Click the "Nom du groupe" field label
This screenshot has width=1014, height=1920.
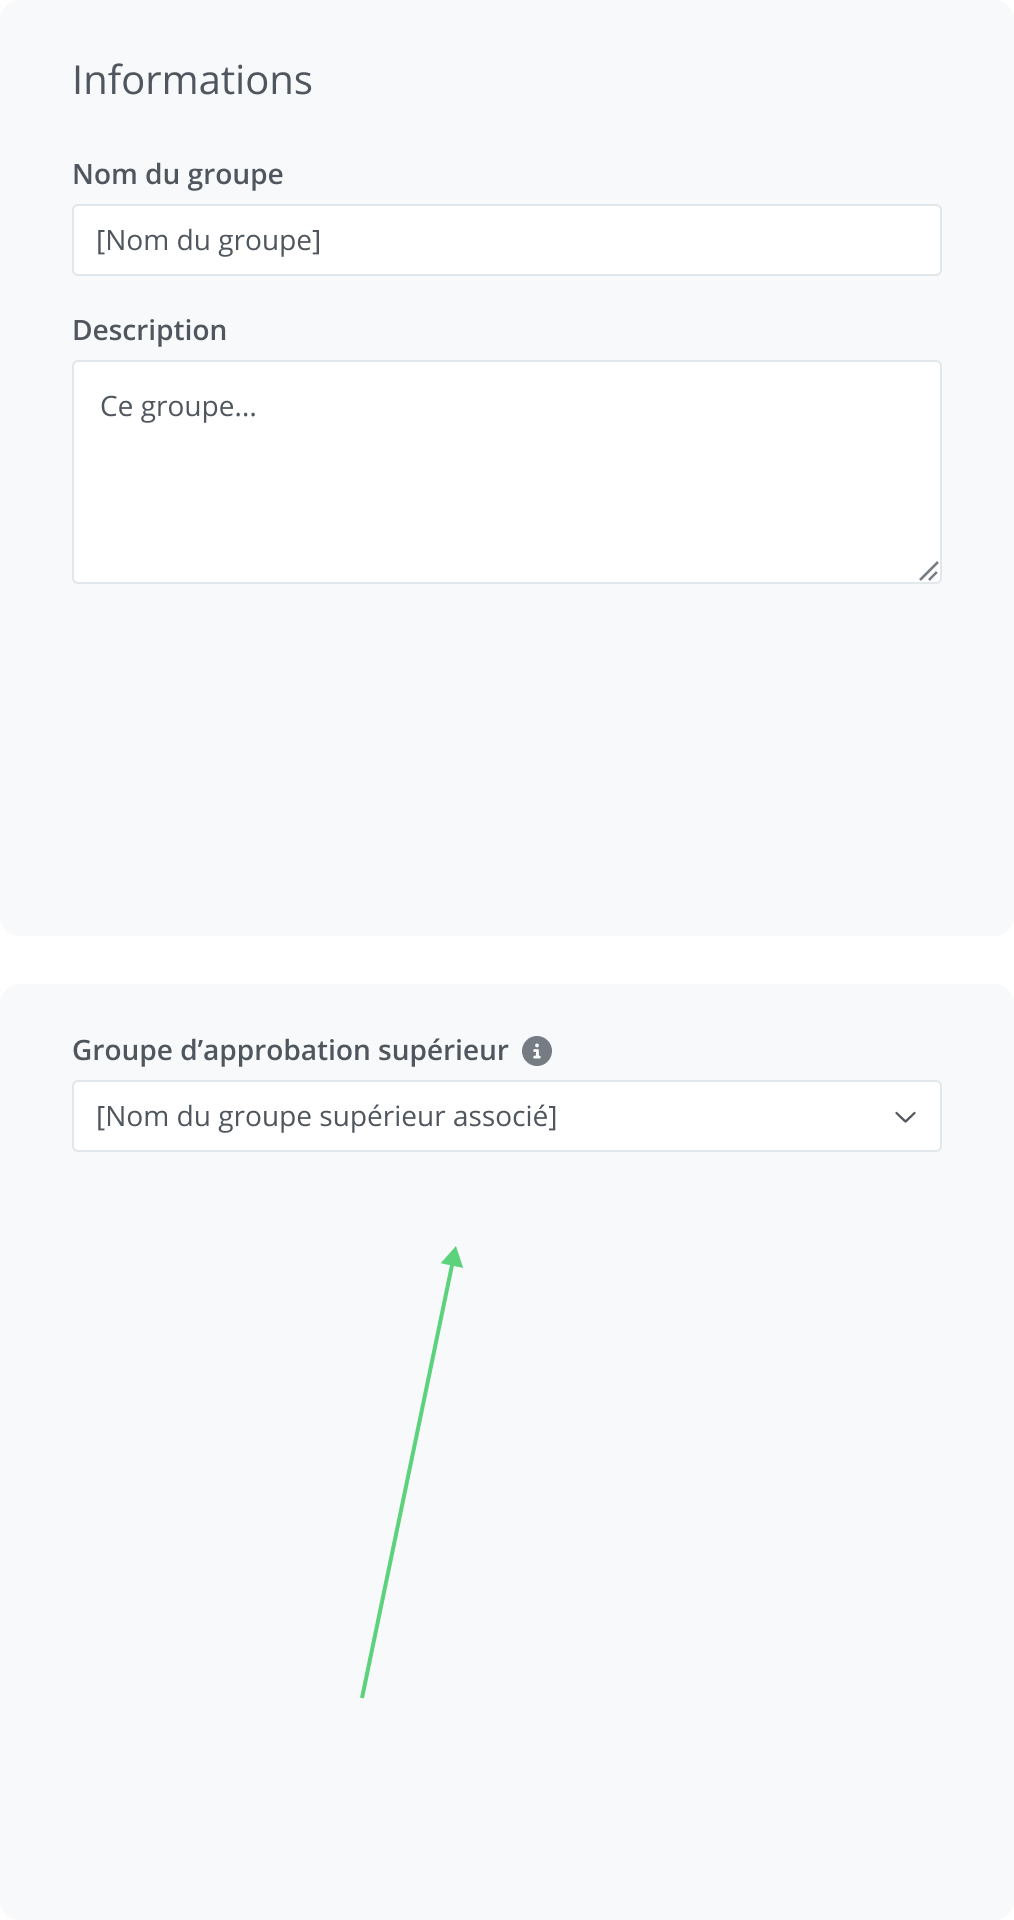(x=178, y=174)
